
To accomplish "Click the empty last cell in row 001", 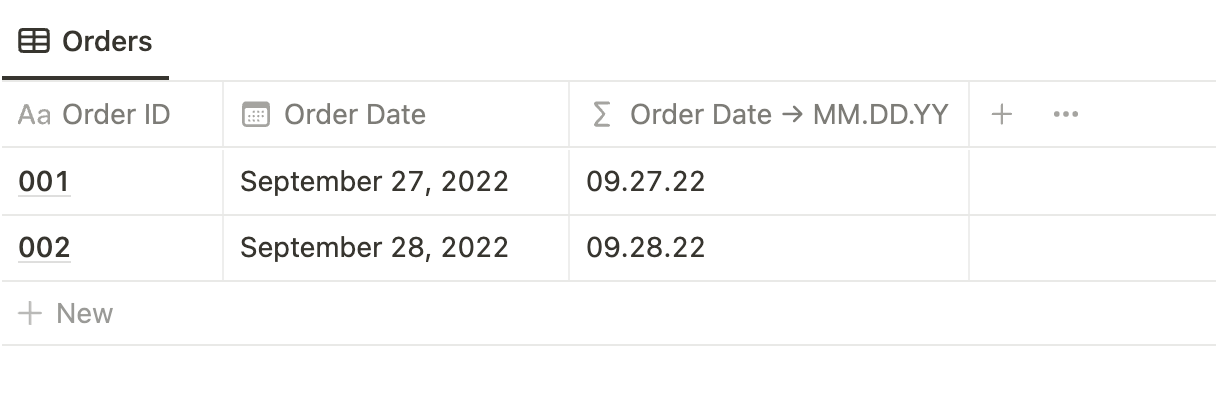I will pyautogui.click(x=1092, y=182).
